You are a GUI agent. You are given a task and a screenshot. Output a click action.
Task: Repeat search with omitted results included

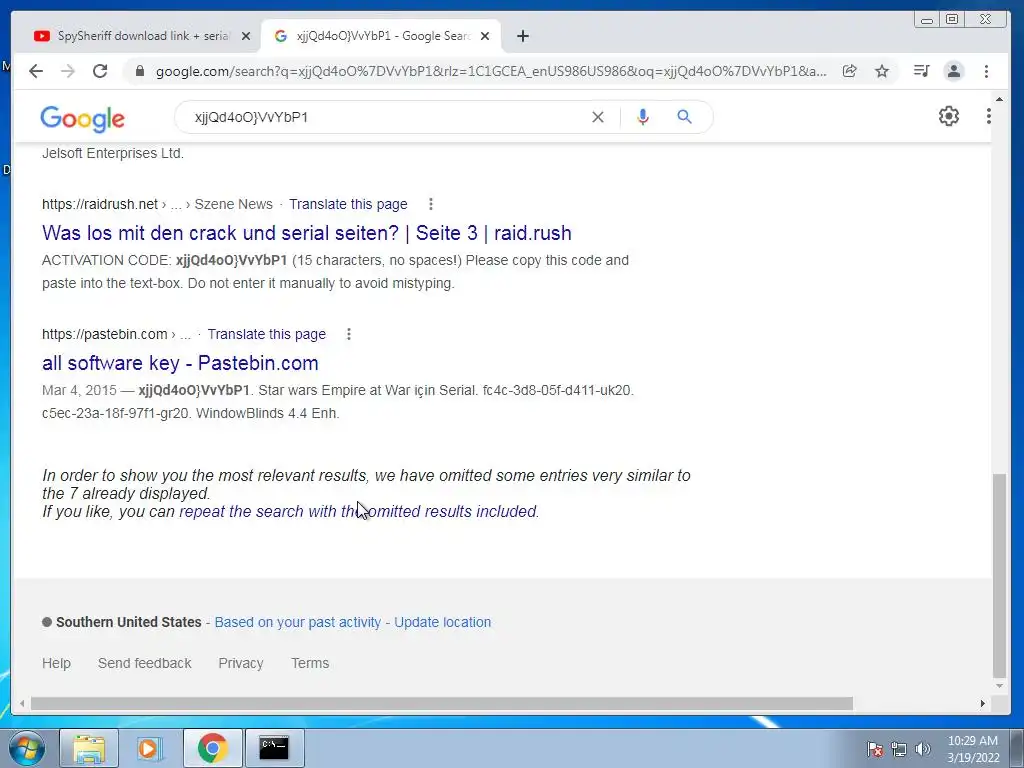coord(358,511)
